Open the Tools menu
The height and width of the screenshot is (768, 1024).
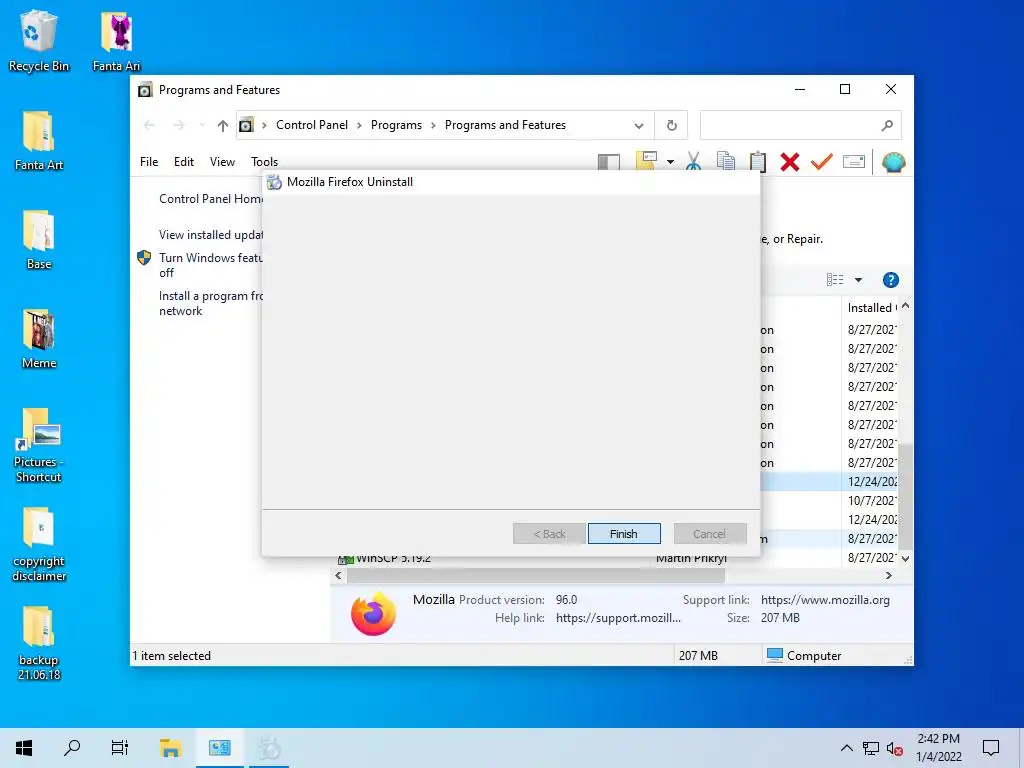[x=264, y=162]
